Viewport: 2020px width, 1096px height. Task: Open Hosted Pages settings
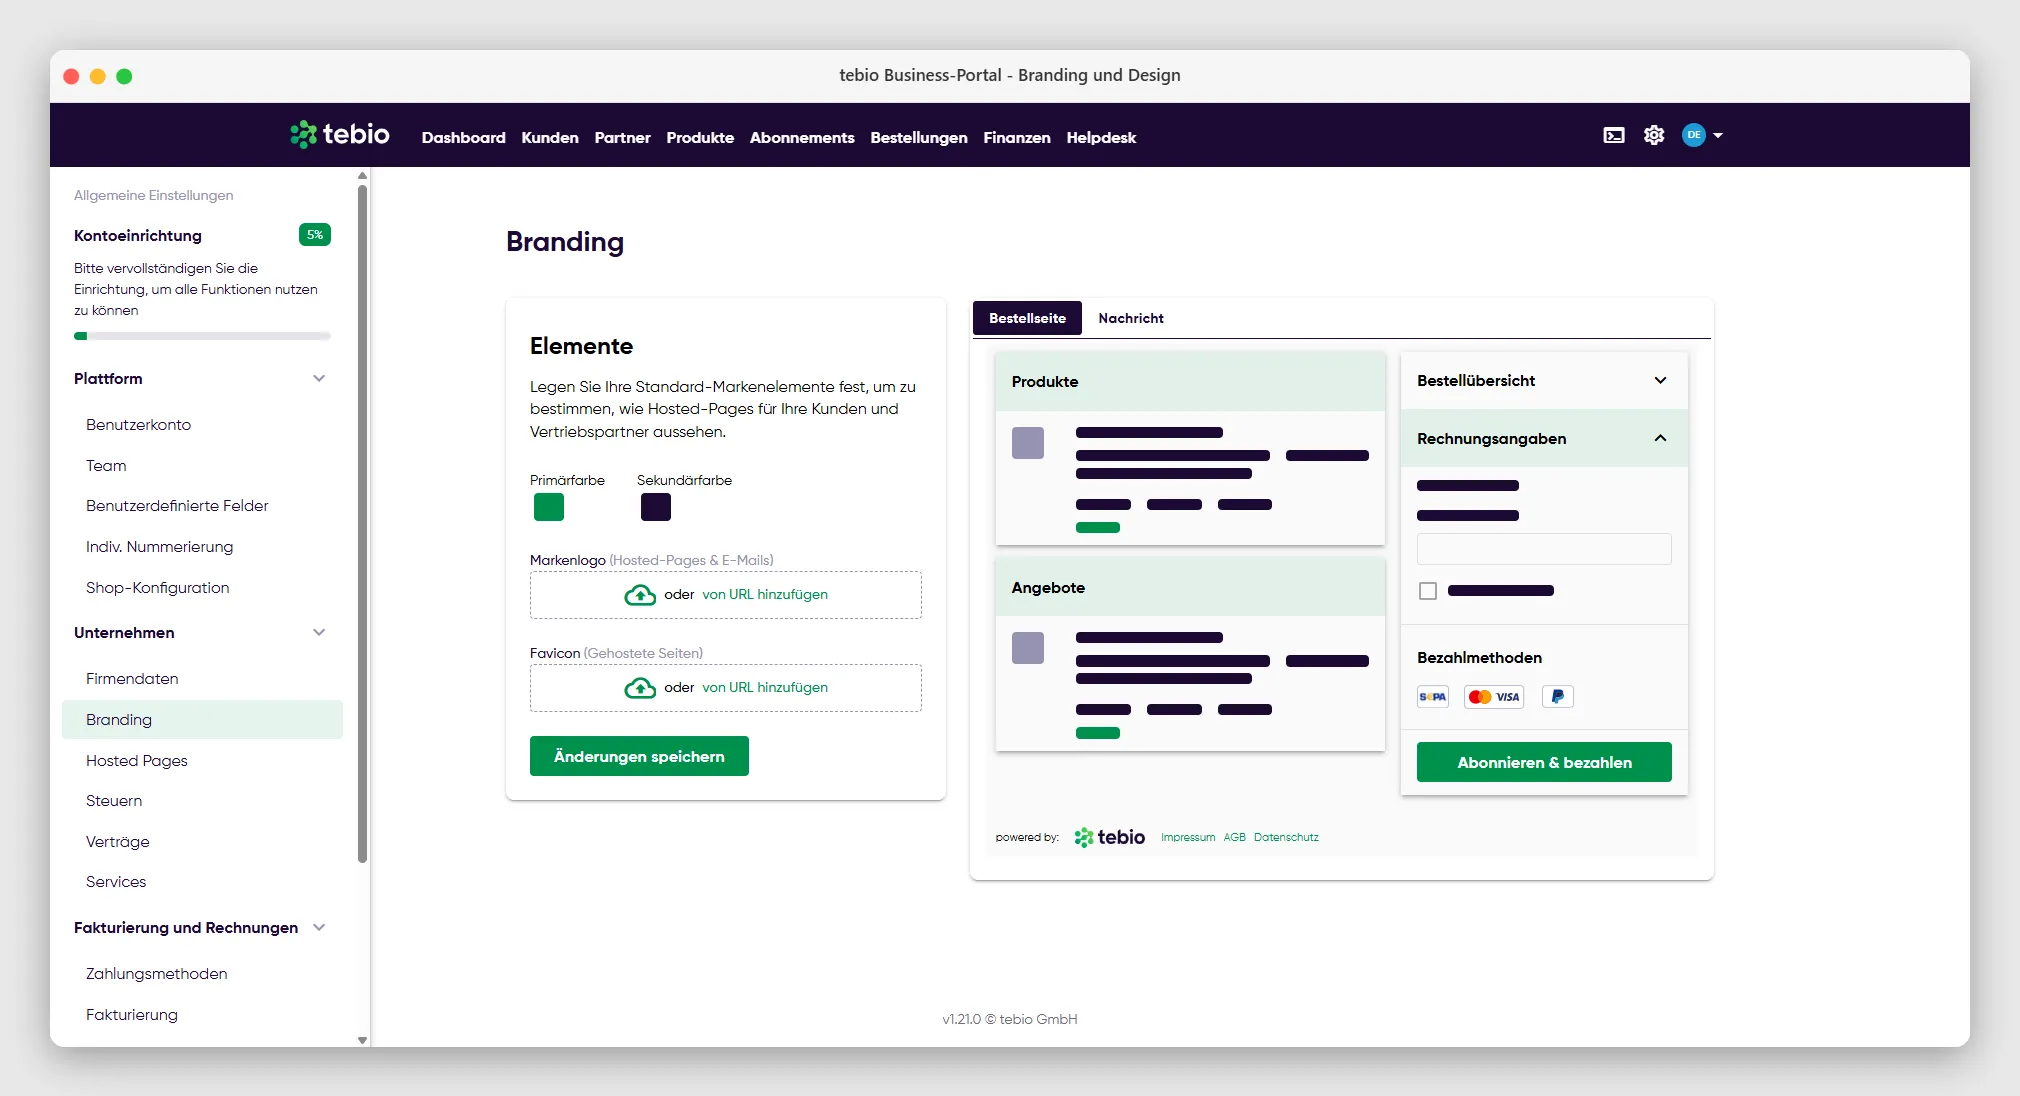[x=137, y=761]
